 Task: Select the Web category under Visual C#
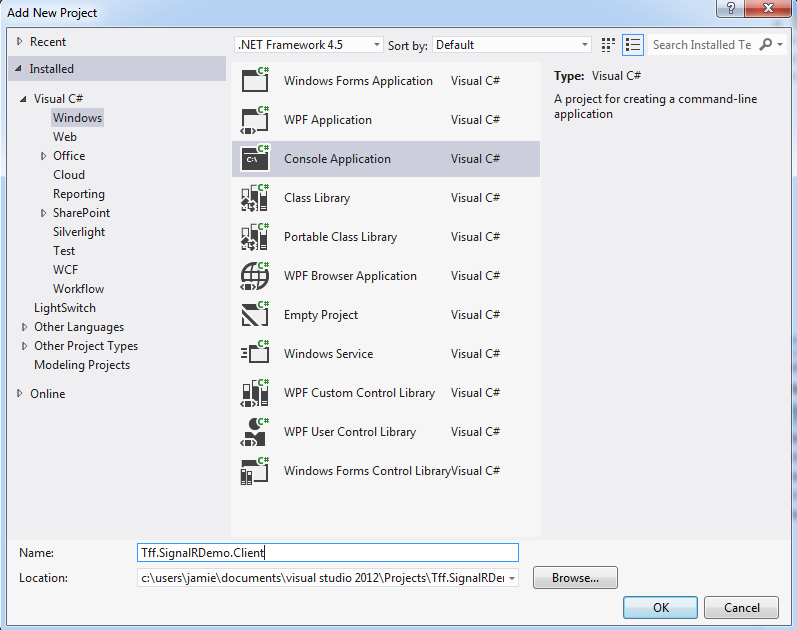(x=65, y=137)
